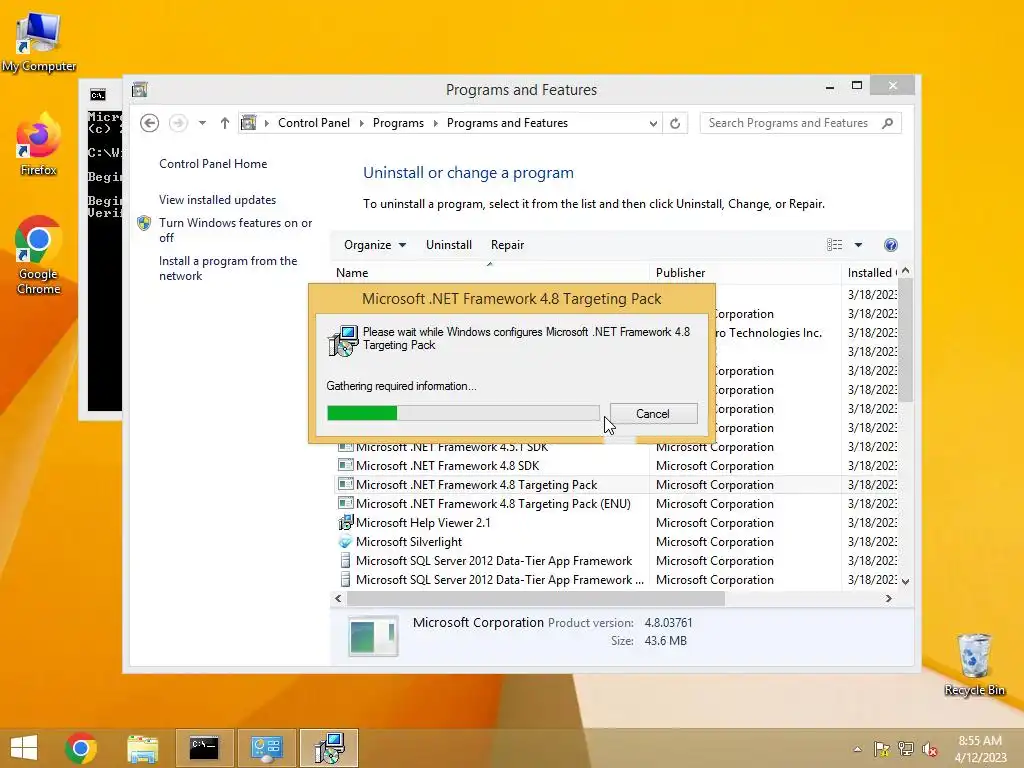Click the clock showing 8:55 AM
Viewport: 1024px width, 768px height.
[980, 741]
